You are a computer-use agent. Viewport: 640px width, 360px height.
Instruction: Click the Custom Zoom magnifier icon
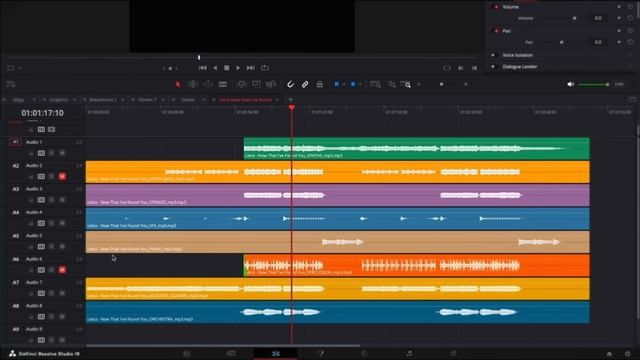[406, 84]
